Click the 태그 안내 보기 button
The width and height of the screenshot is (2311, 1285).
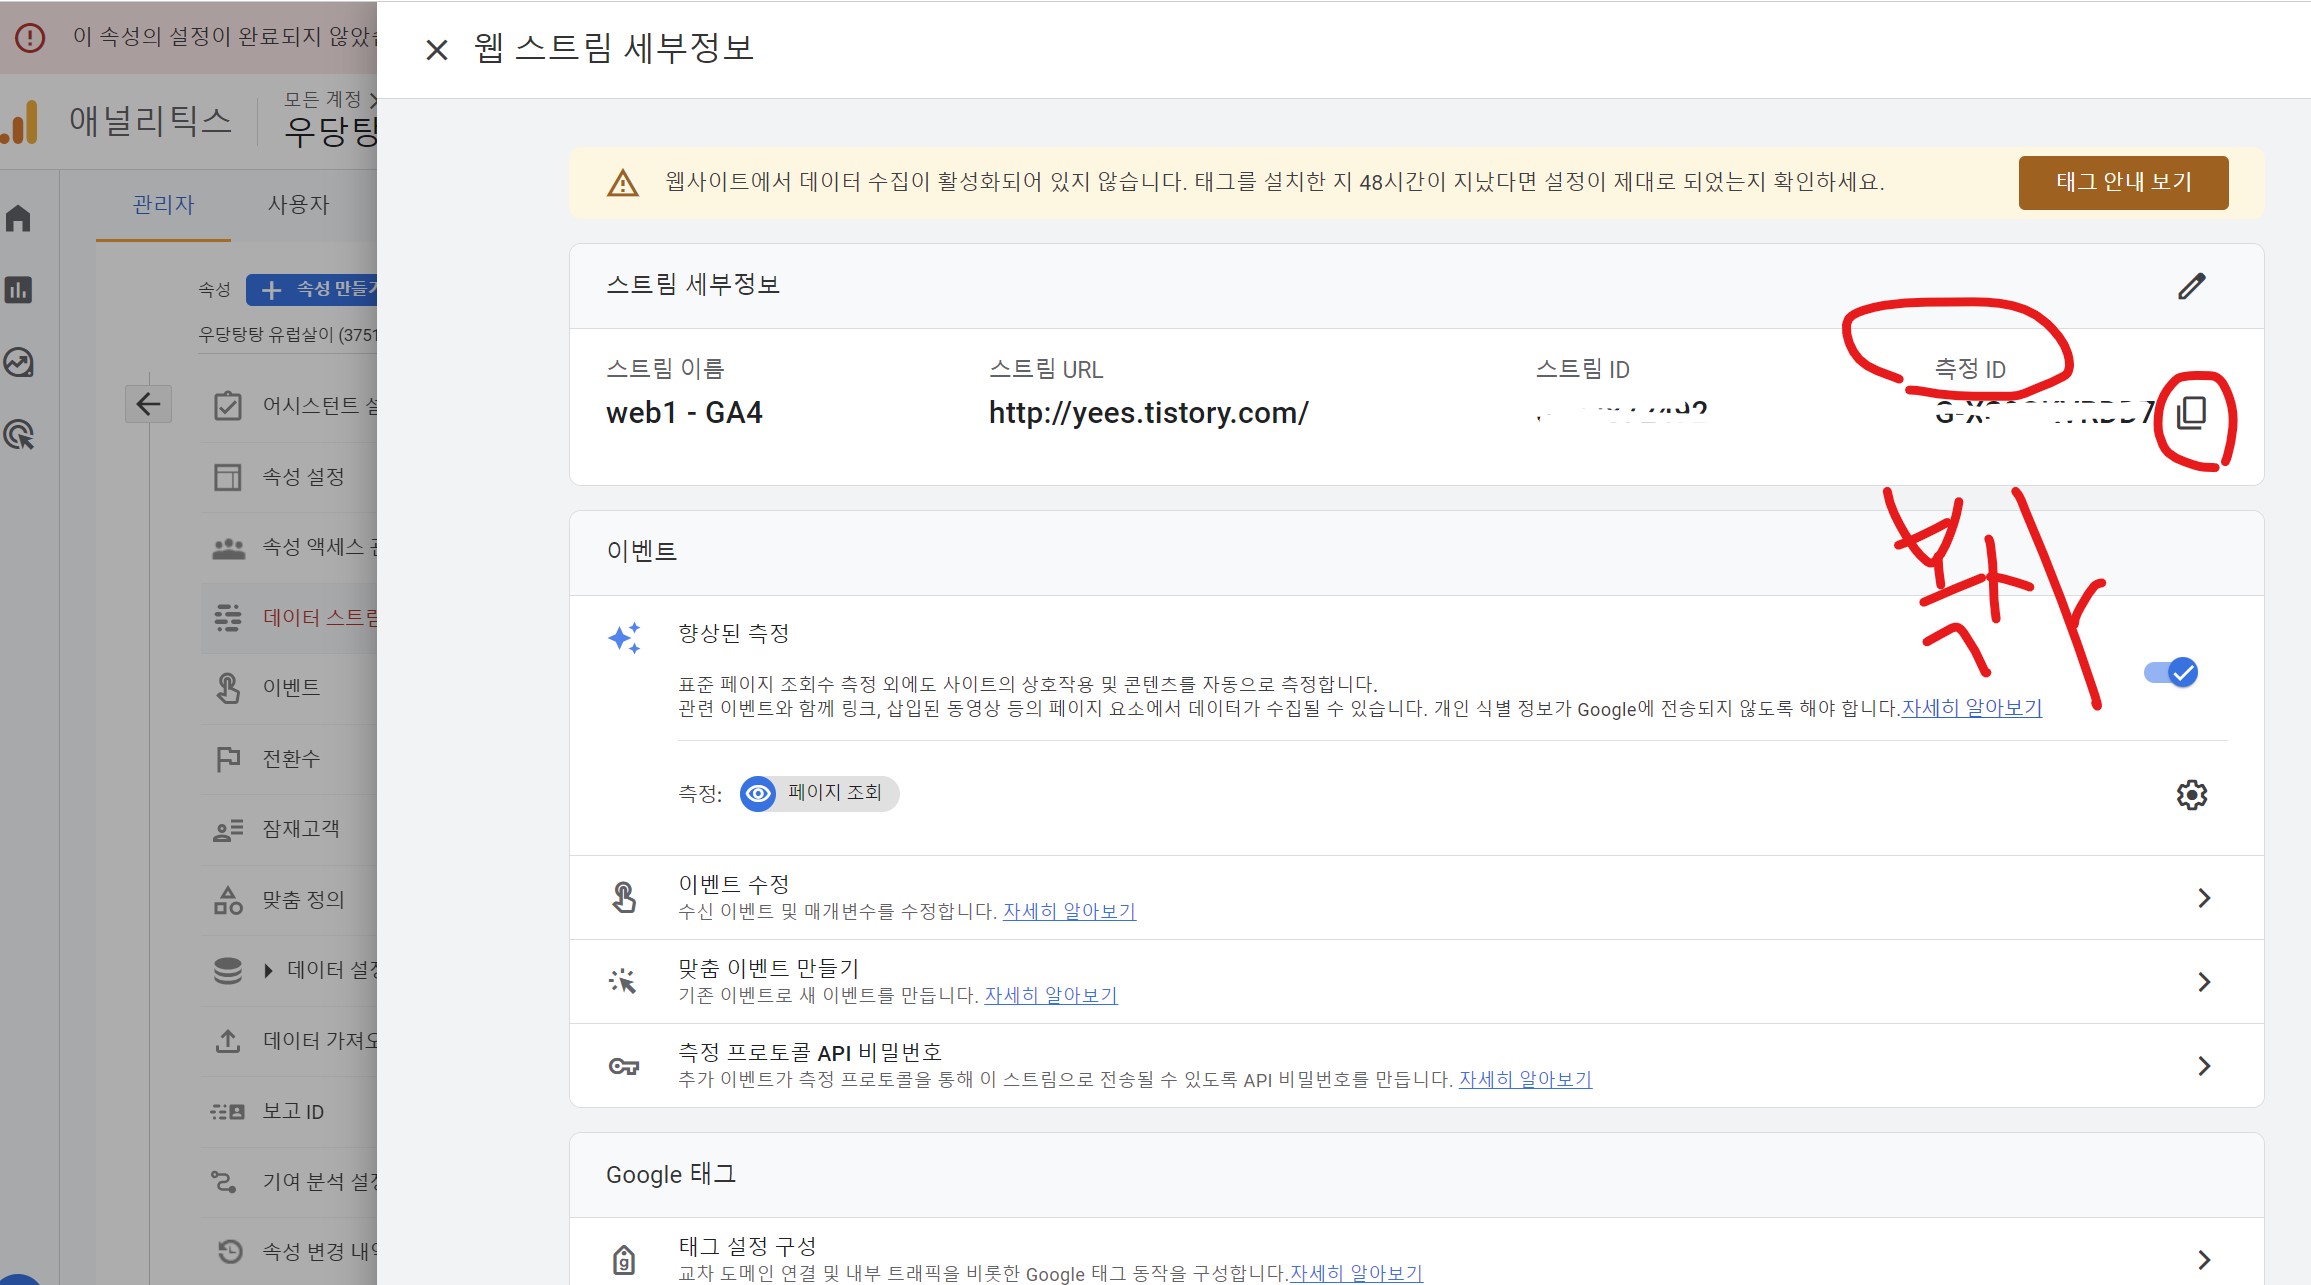2122,182
